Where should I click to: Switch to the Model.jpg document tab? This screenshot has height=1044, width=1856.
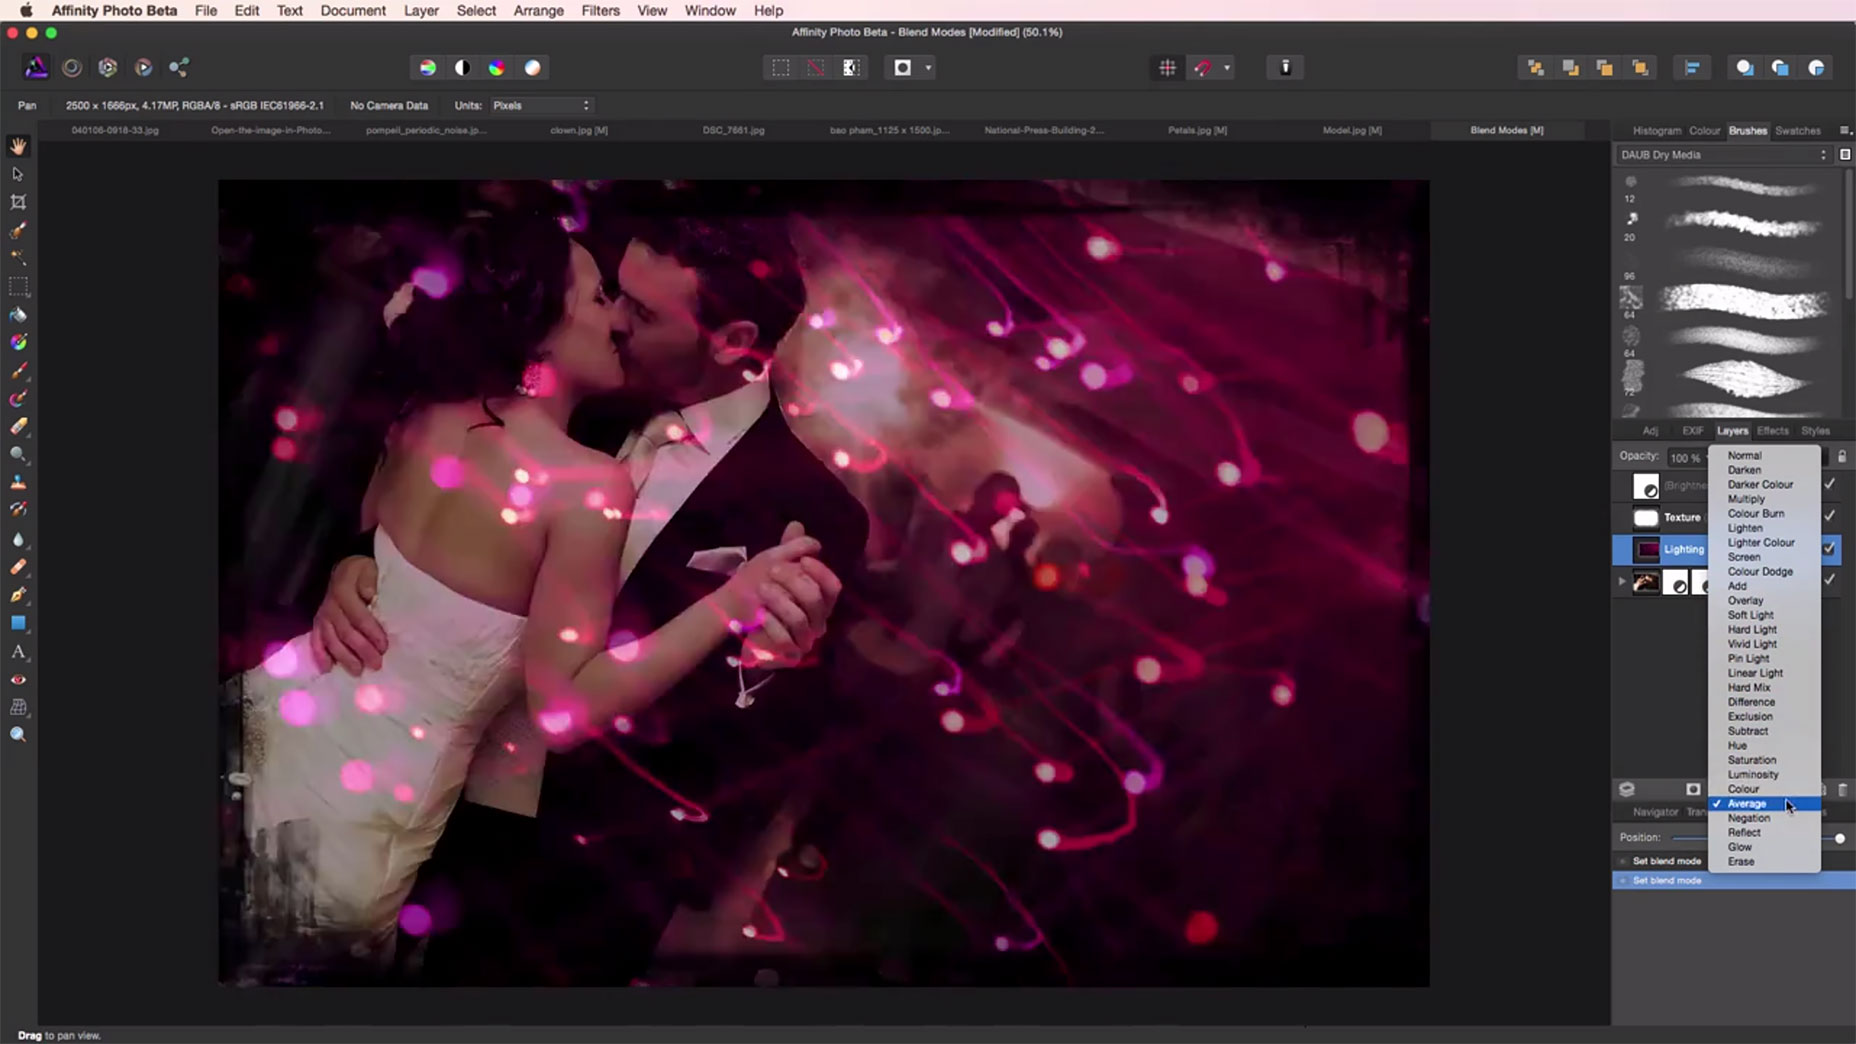[1352, 130]
